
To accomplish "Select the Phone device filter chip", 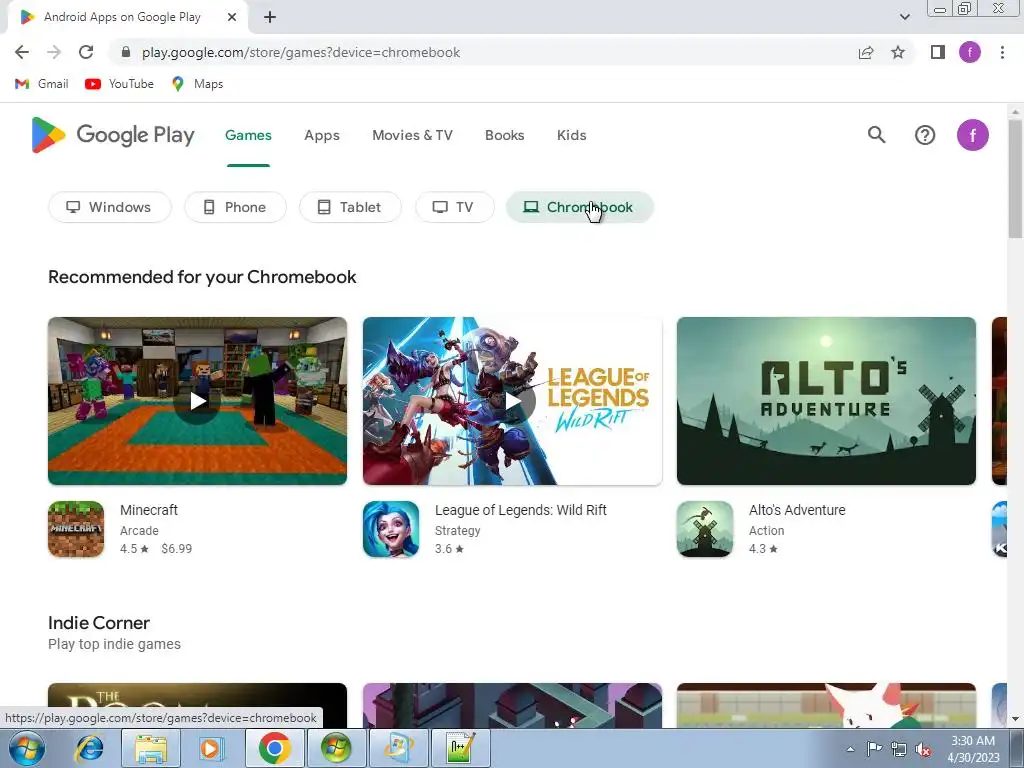I will coord(235,207).
